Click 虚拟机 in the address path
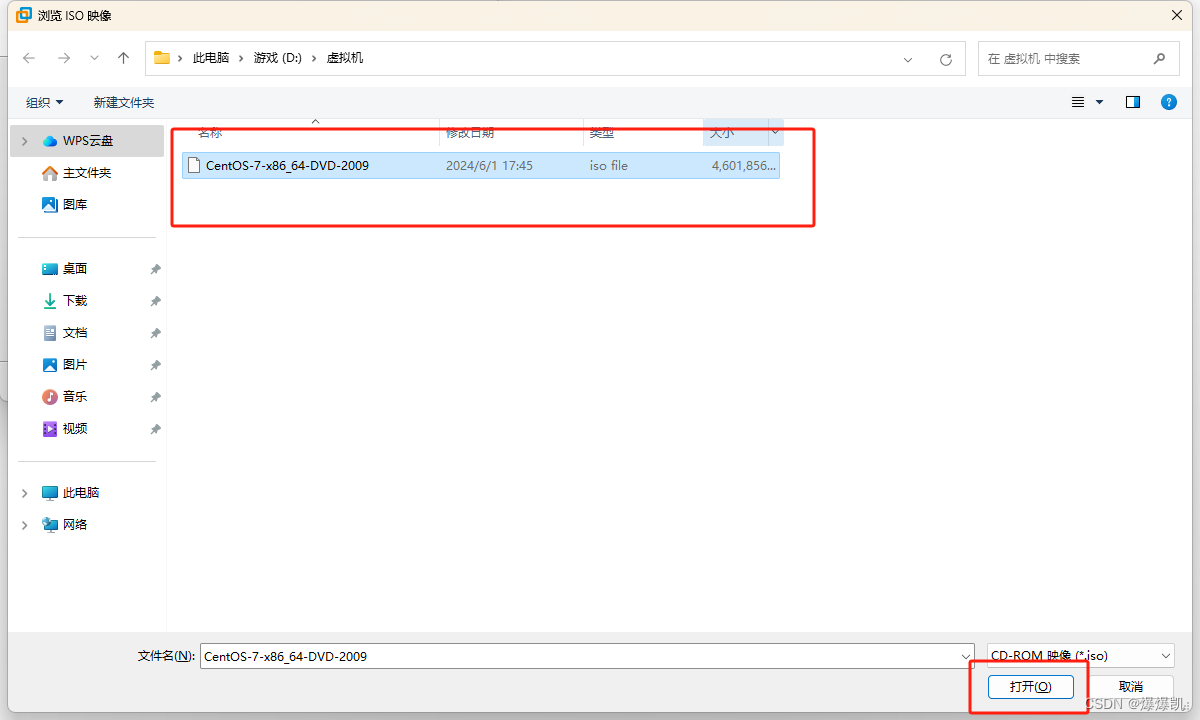The width and height of the screenshot is (1200, 720). click(345, 58)
